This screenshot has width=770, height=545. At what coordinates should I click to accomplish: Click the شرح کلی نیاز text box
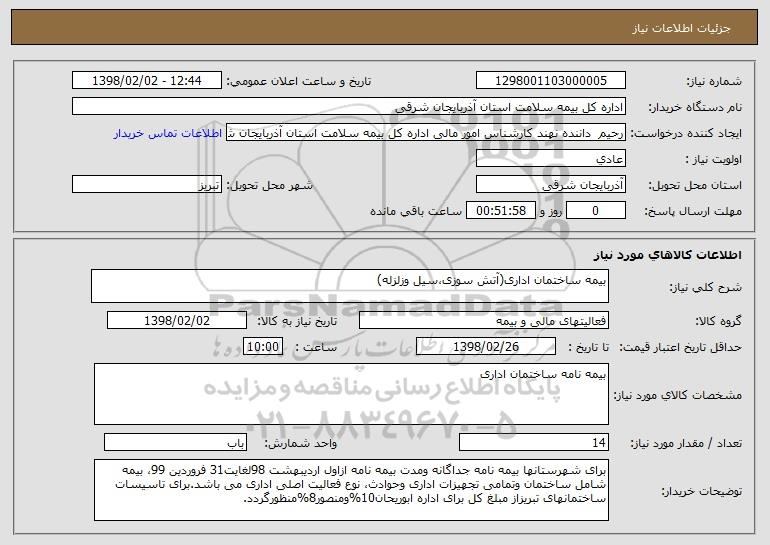click(x=350, y=286)
